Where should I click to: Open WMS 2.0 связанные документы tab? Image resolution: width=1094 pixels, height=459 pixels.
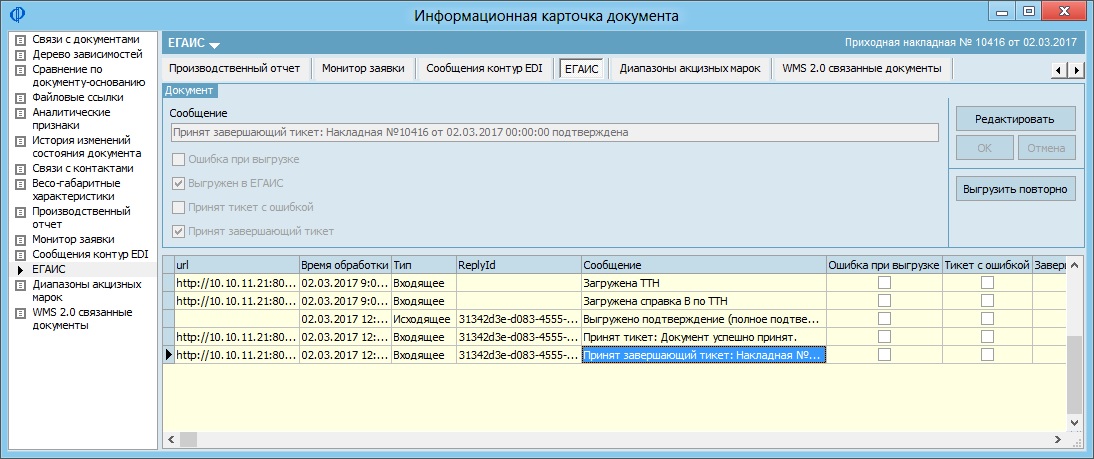[861, 68]
